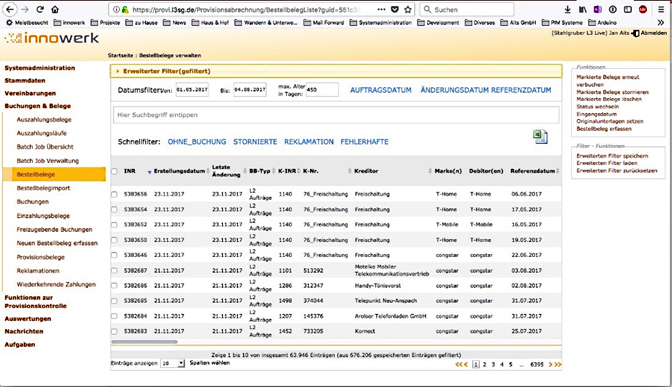Filter by AUFTRAGSDATUM

[x=381, y=90]
